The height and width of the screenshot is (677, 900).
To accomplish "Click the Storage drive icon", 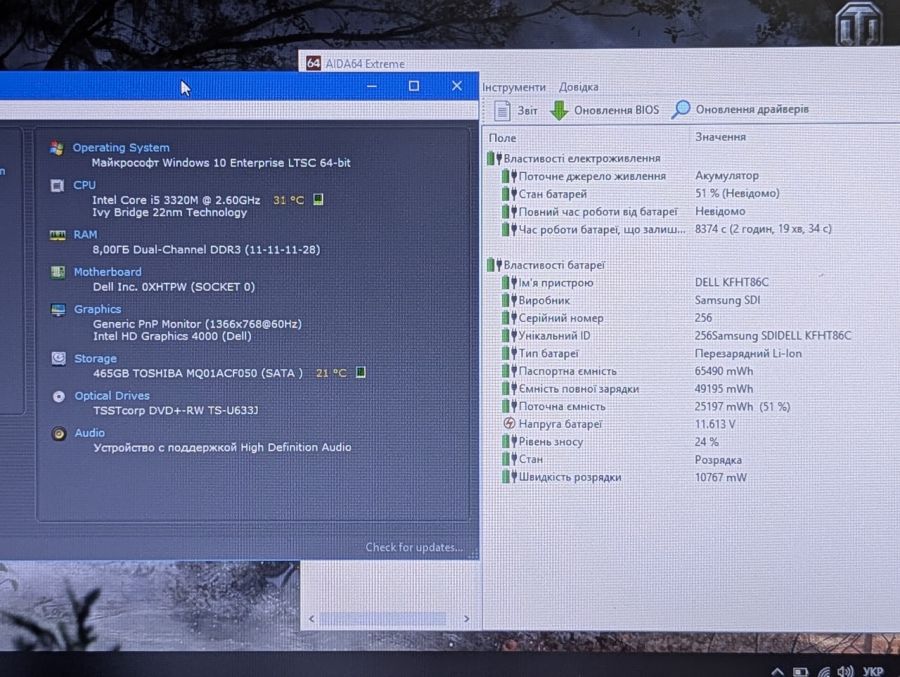I will pyautogui.click(x=59, y=358).
